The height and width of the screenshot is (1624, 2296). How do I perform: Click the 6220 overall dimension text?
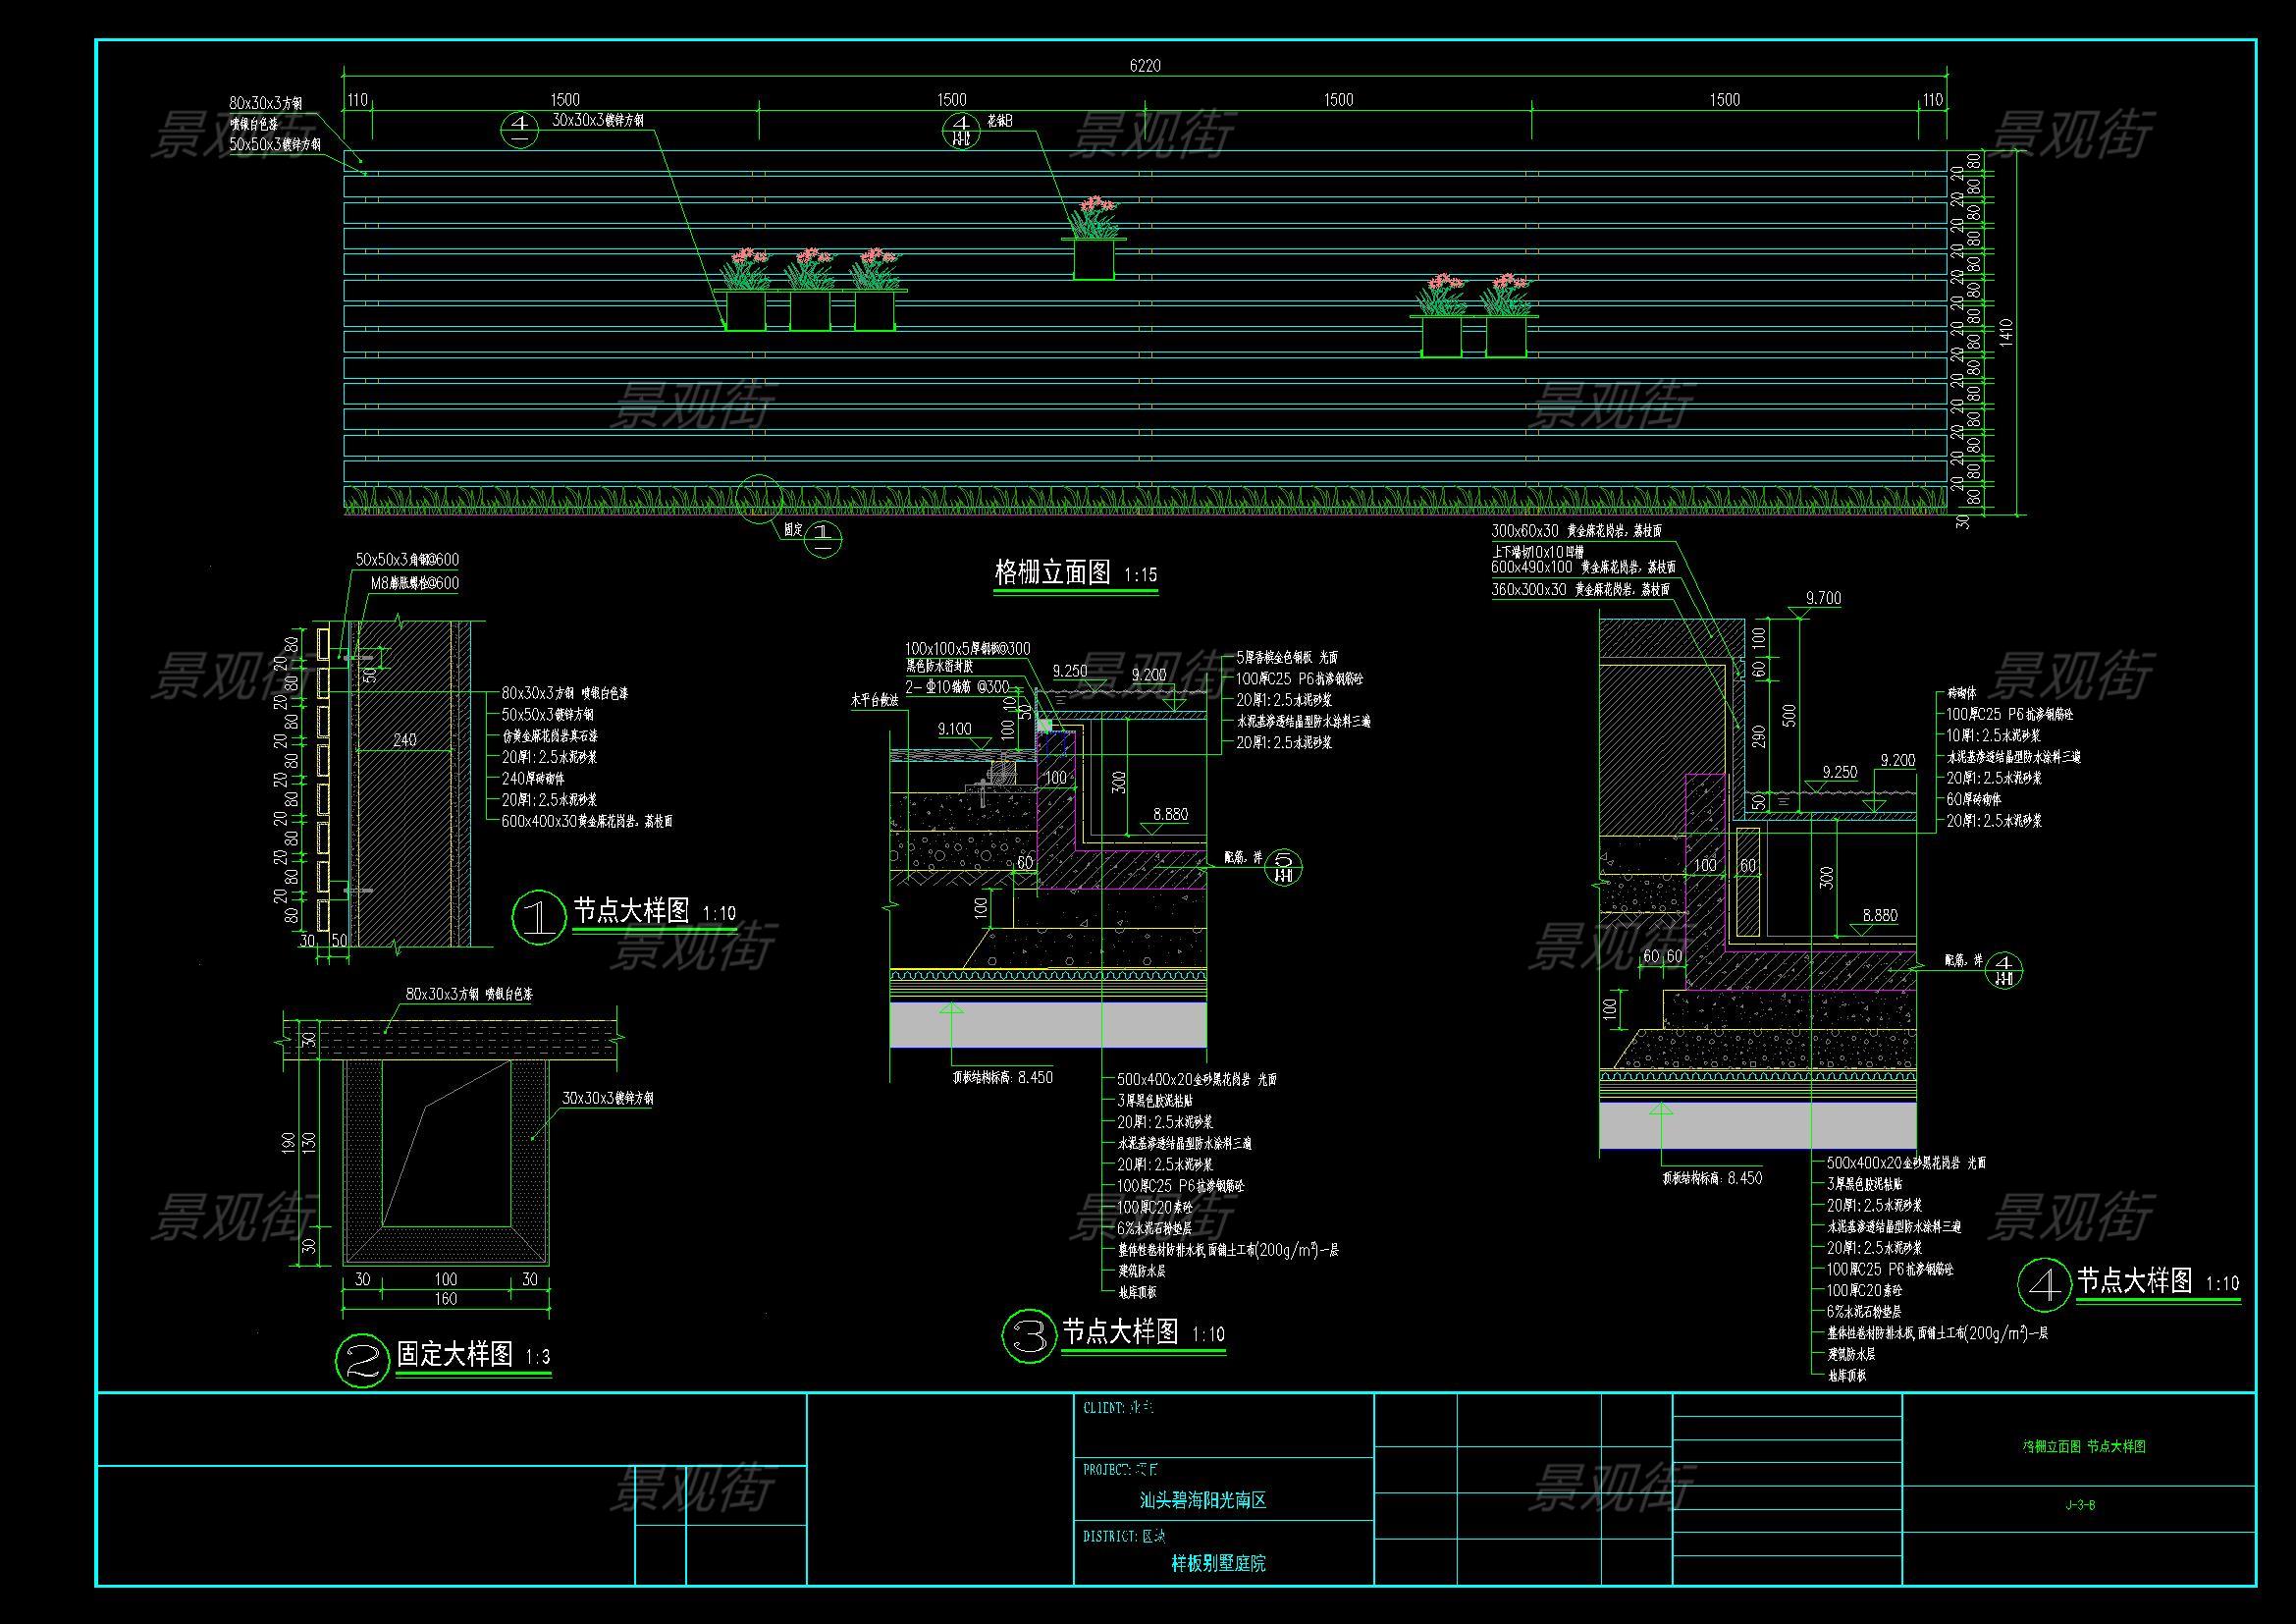pos(1145,66)
